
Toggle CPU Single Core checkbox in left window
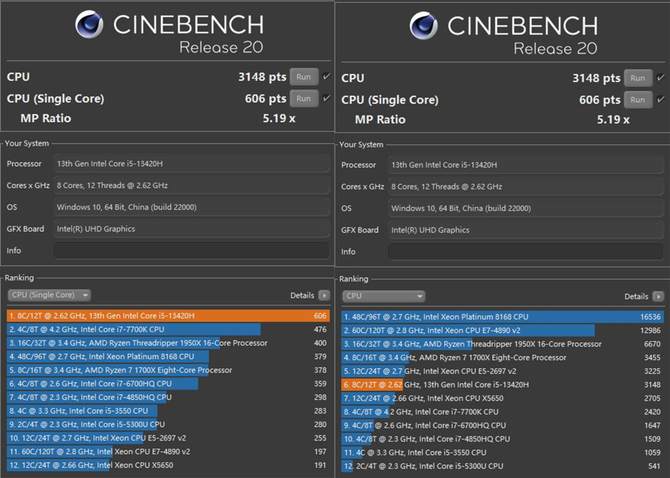tap(326, 98)
